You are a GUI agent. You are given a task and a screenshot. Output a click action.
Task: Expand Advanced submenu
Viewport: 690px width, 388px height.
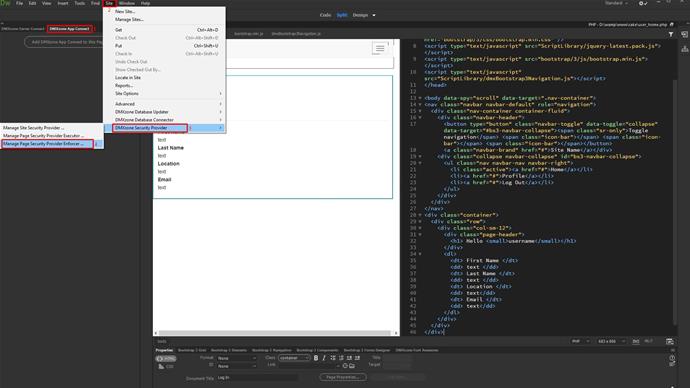tap(164, 104)
